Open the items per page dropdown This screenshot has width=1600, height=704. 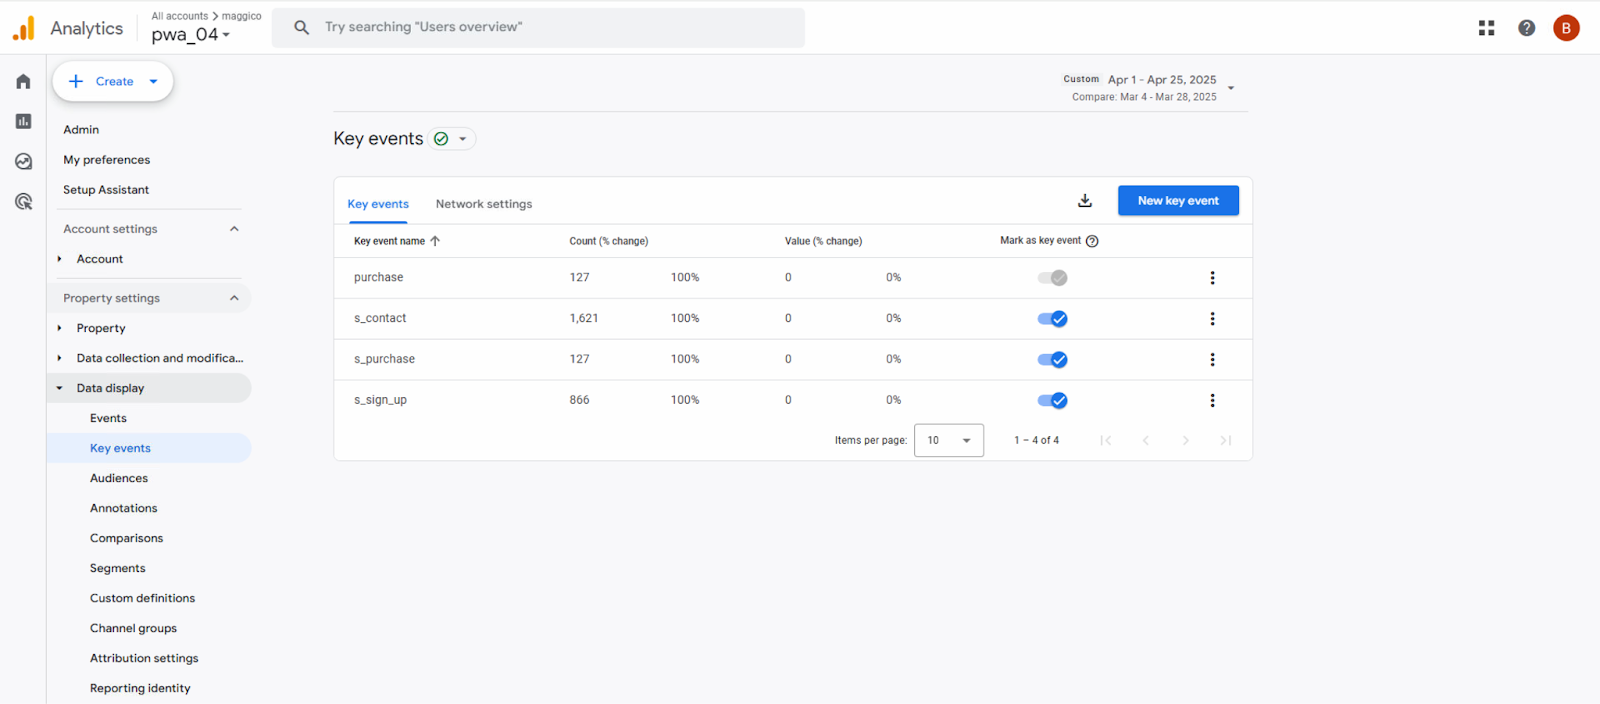pos(948,440)
